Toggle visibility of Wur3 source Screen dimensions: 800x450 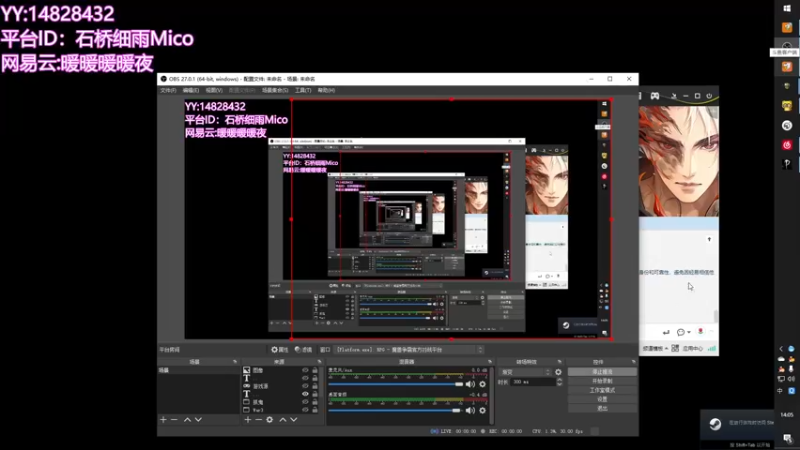click(305, 410)
